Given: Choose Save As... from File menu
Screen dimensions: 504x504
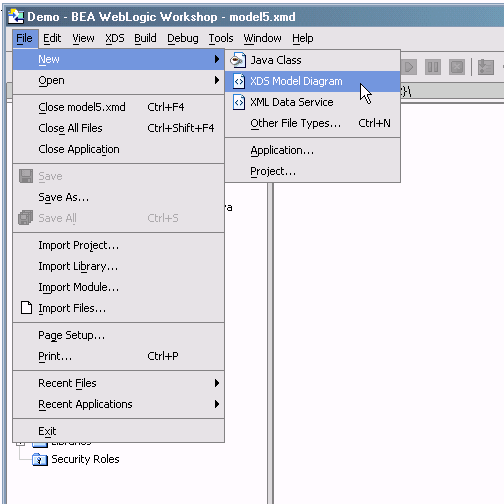Looking at the screenshot, I should click(119, 197).
